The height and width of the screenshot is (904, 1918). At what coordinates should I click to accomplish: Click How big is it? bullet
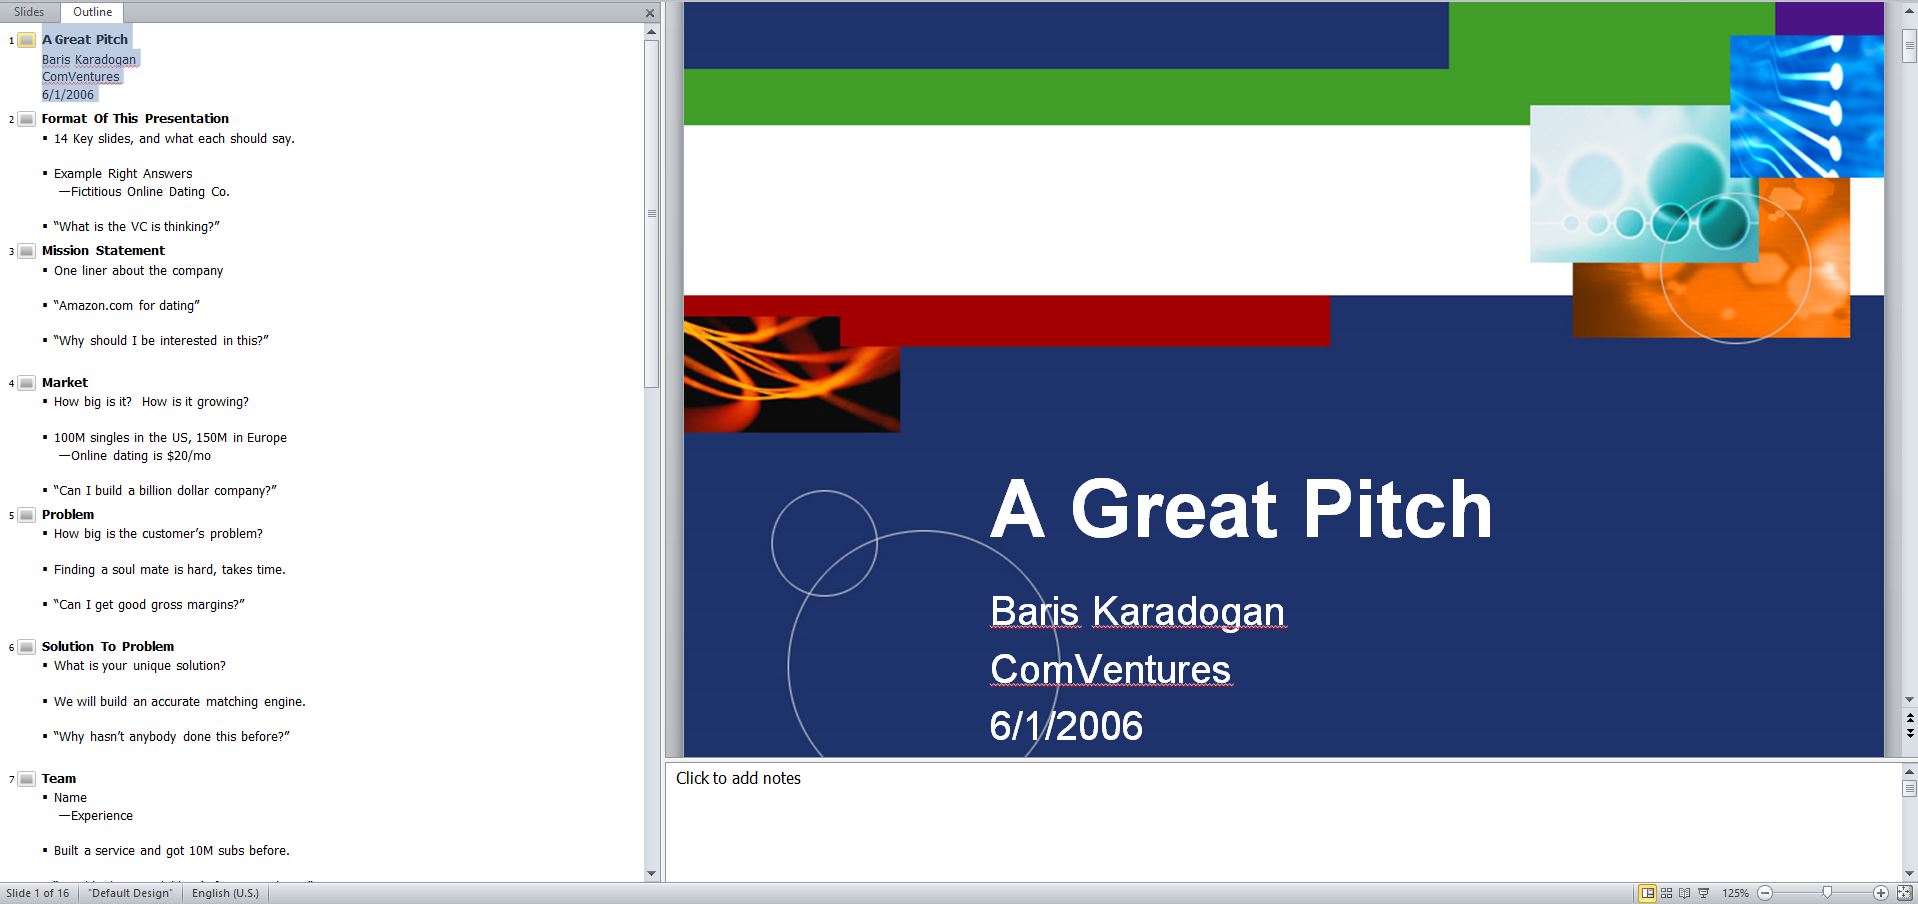[151, 402]
